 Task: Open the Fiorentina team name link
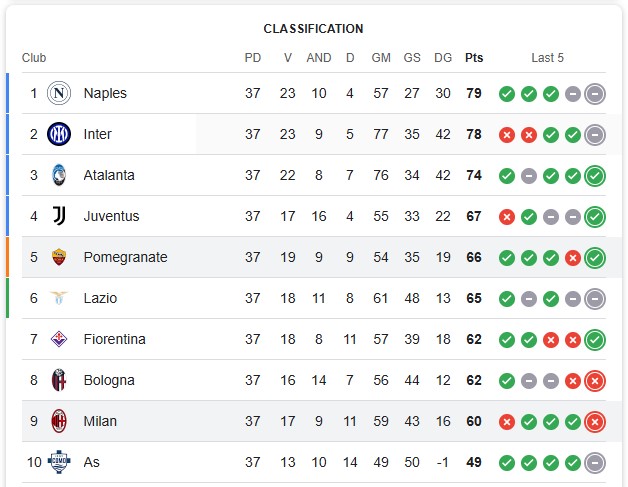tap(115, 339)
